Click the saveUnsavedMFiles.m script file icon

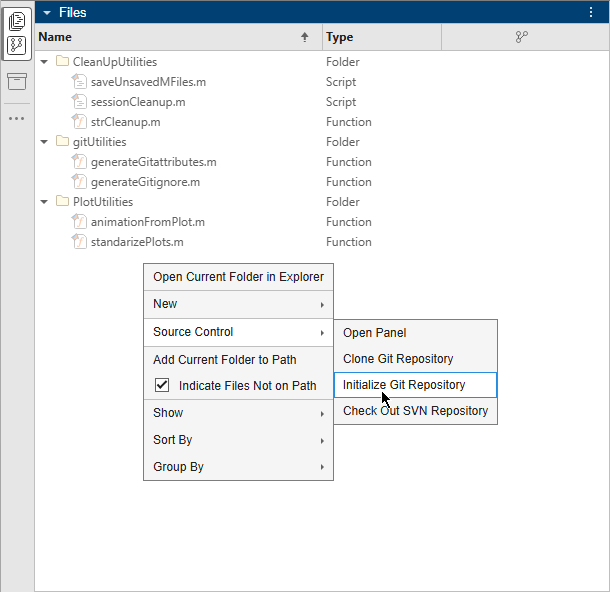coord(79,81)
